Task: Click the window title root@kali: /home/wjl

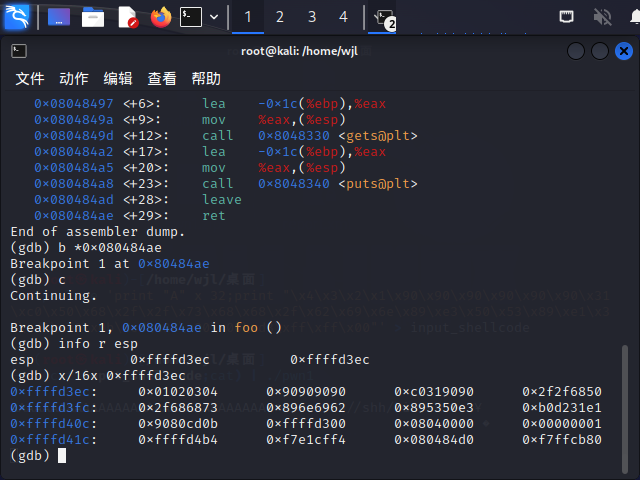Action: point(299,51)
